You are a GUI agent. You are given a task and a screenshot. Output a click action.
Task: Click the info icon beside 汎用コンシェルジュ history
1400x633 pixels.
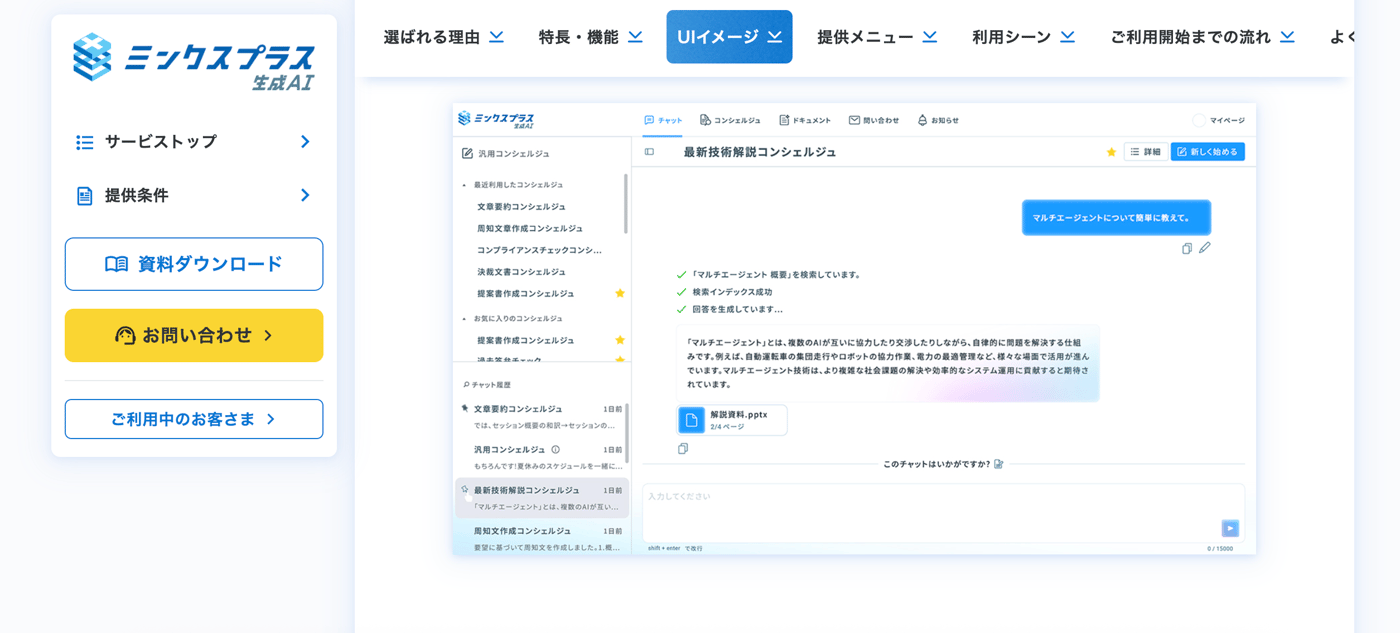point(556,450)
